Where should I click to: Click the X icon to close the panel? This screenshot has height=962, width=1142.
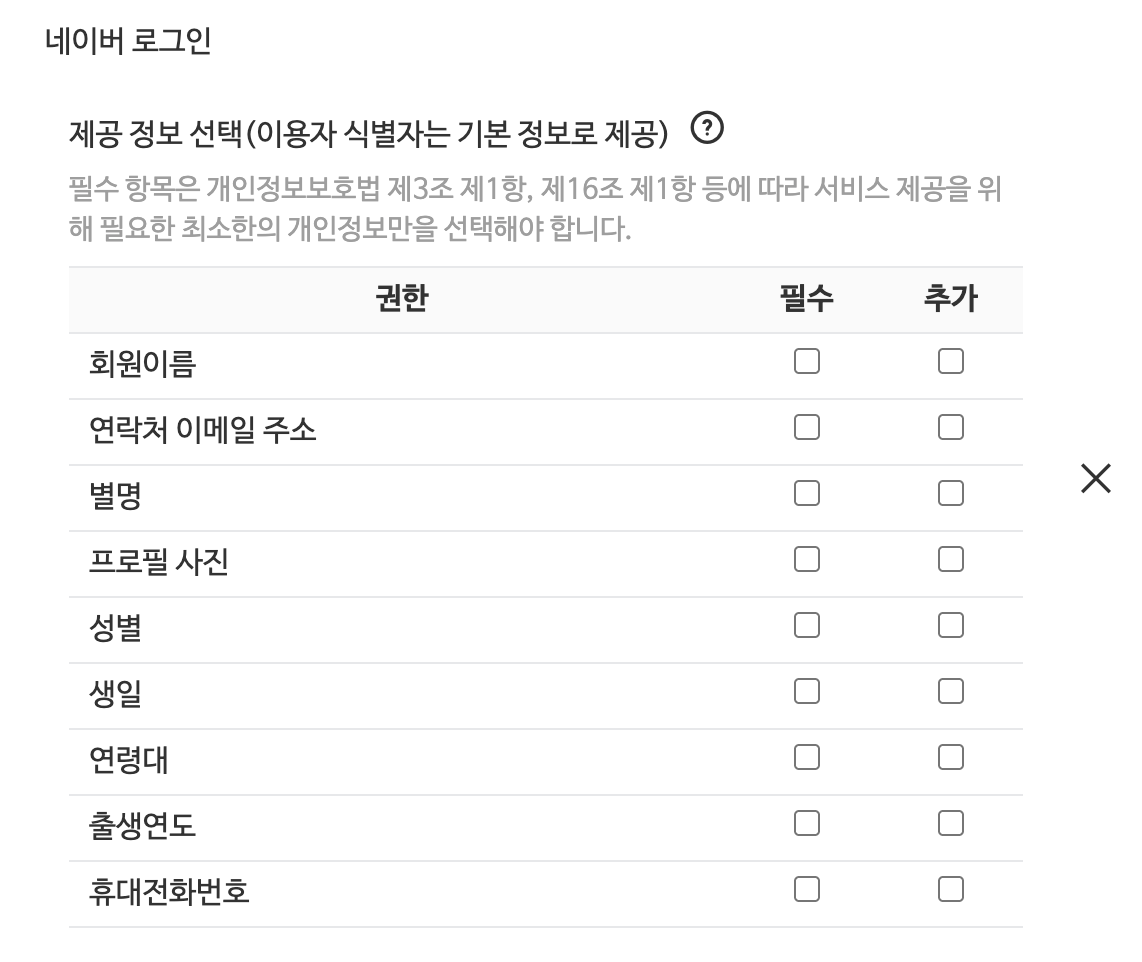click(1097, 479)
